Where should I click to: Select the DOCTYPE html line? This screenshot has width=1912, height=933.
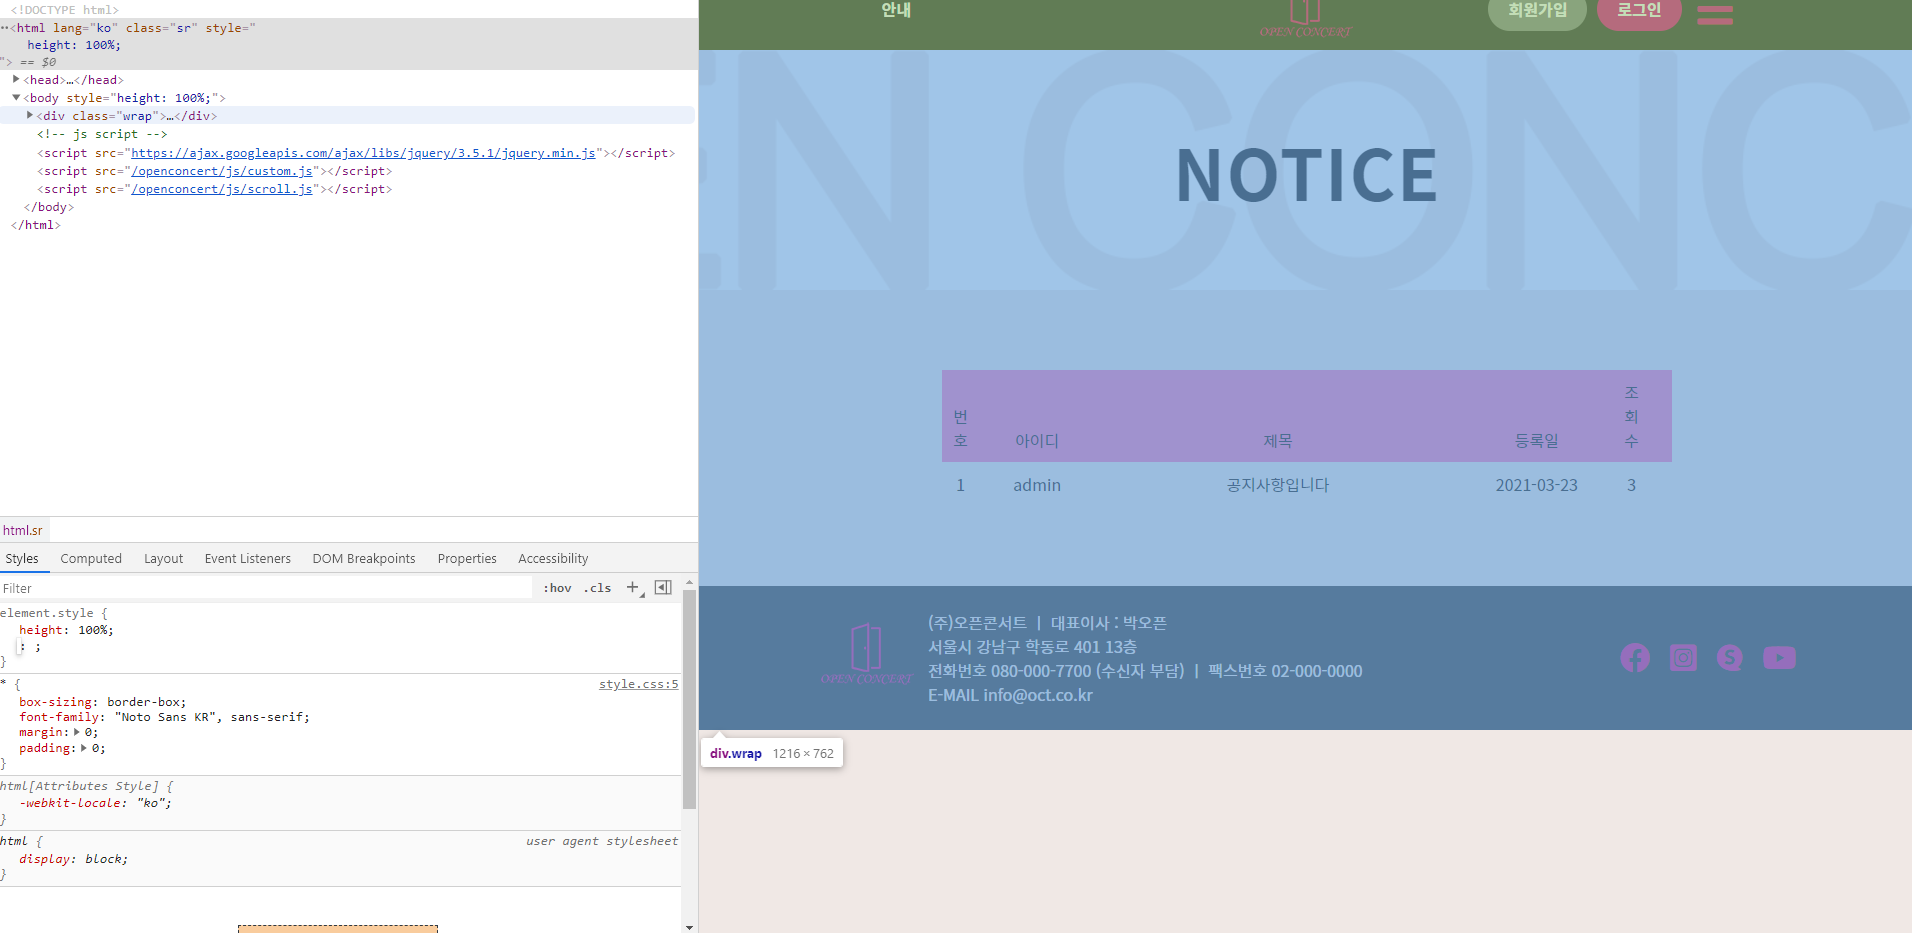[65, 10]
